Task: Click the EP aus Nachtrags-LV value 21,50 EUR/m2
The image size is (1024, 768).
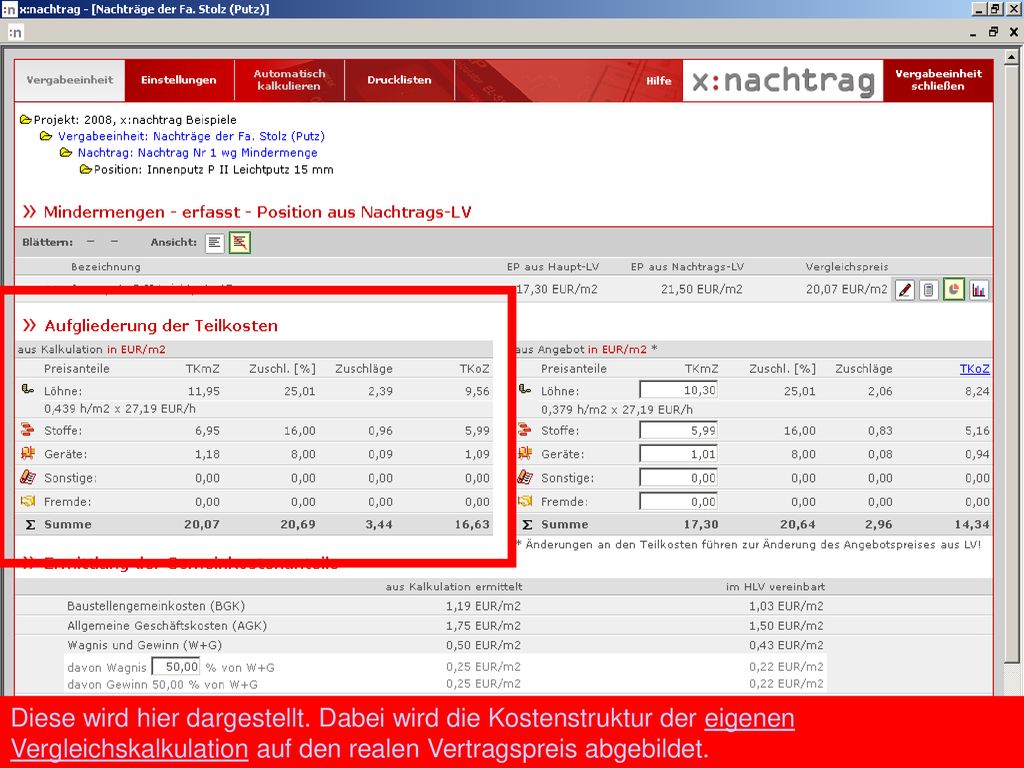Action: click(x=701, y=289)
